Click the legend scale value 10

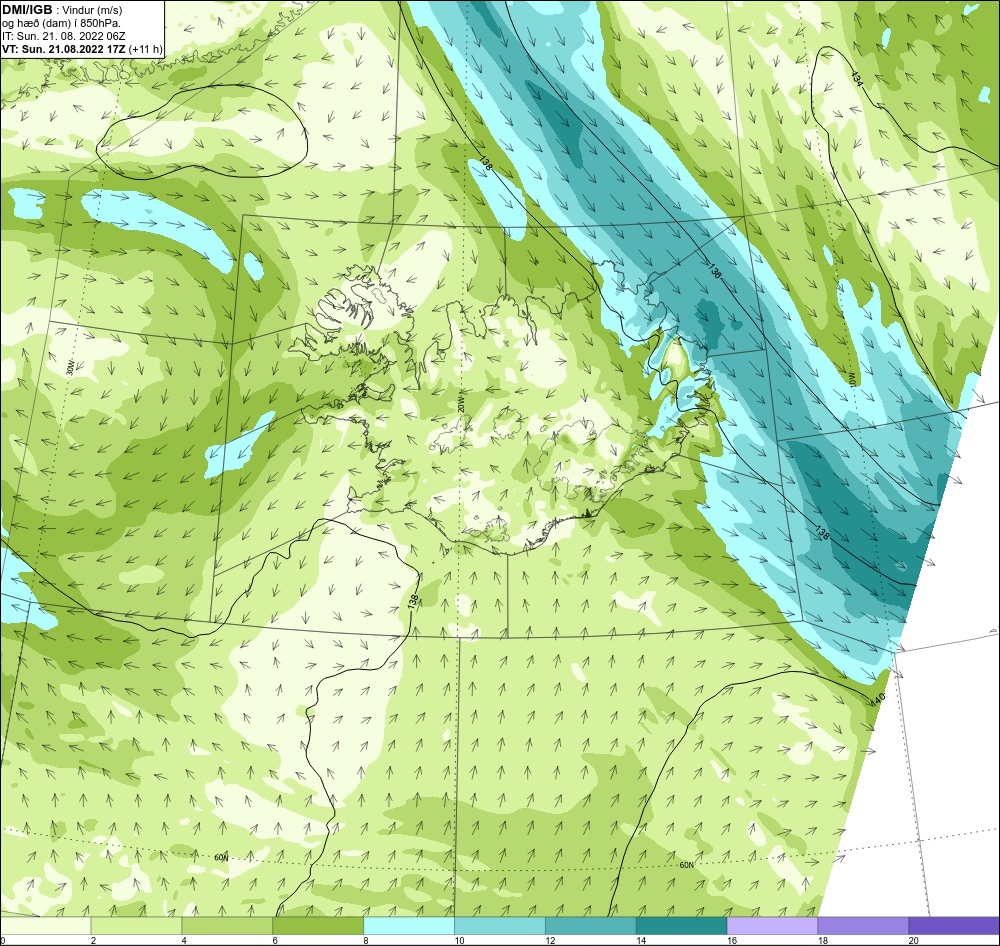(x=459, y=940)
